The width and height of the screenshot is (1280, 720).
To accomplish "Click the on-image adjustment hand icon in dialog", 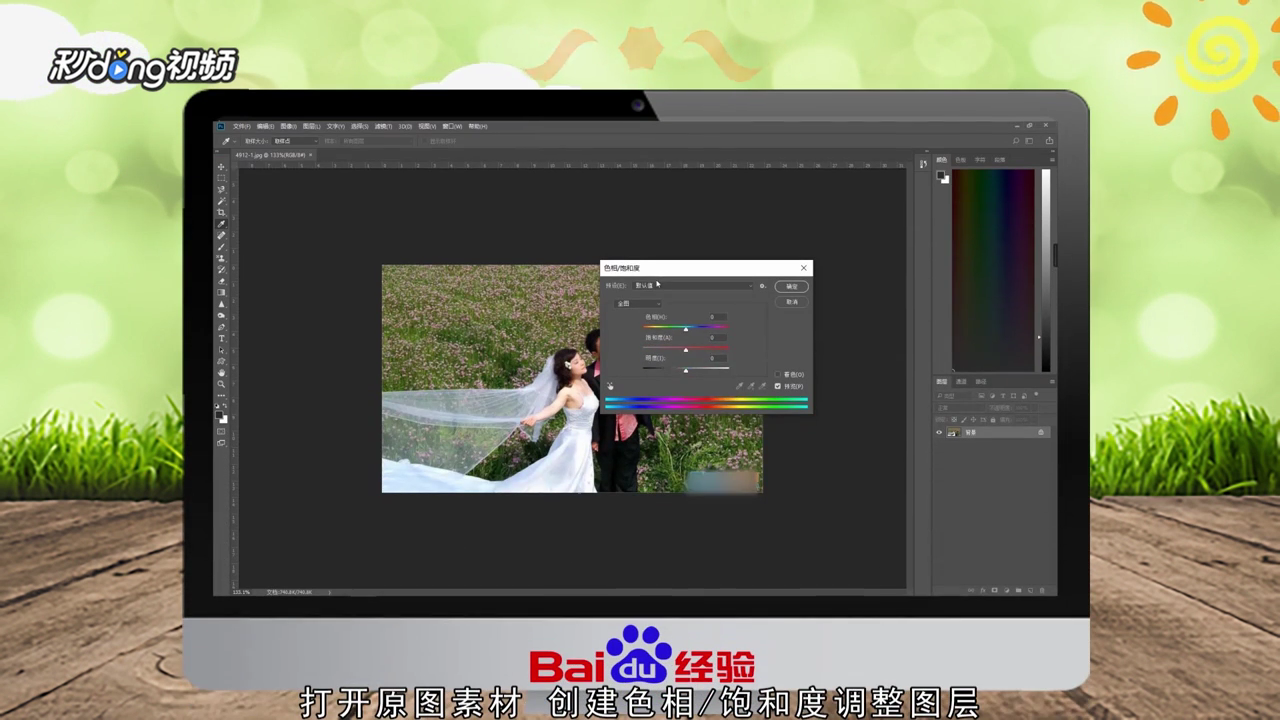I will pos(610,386).
